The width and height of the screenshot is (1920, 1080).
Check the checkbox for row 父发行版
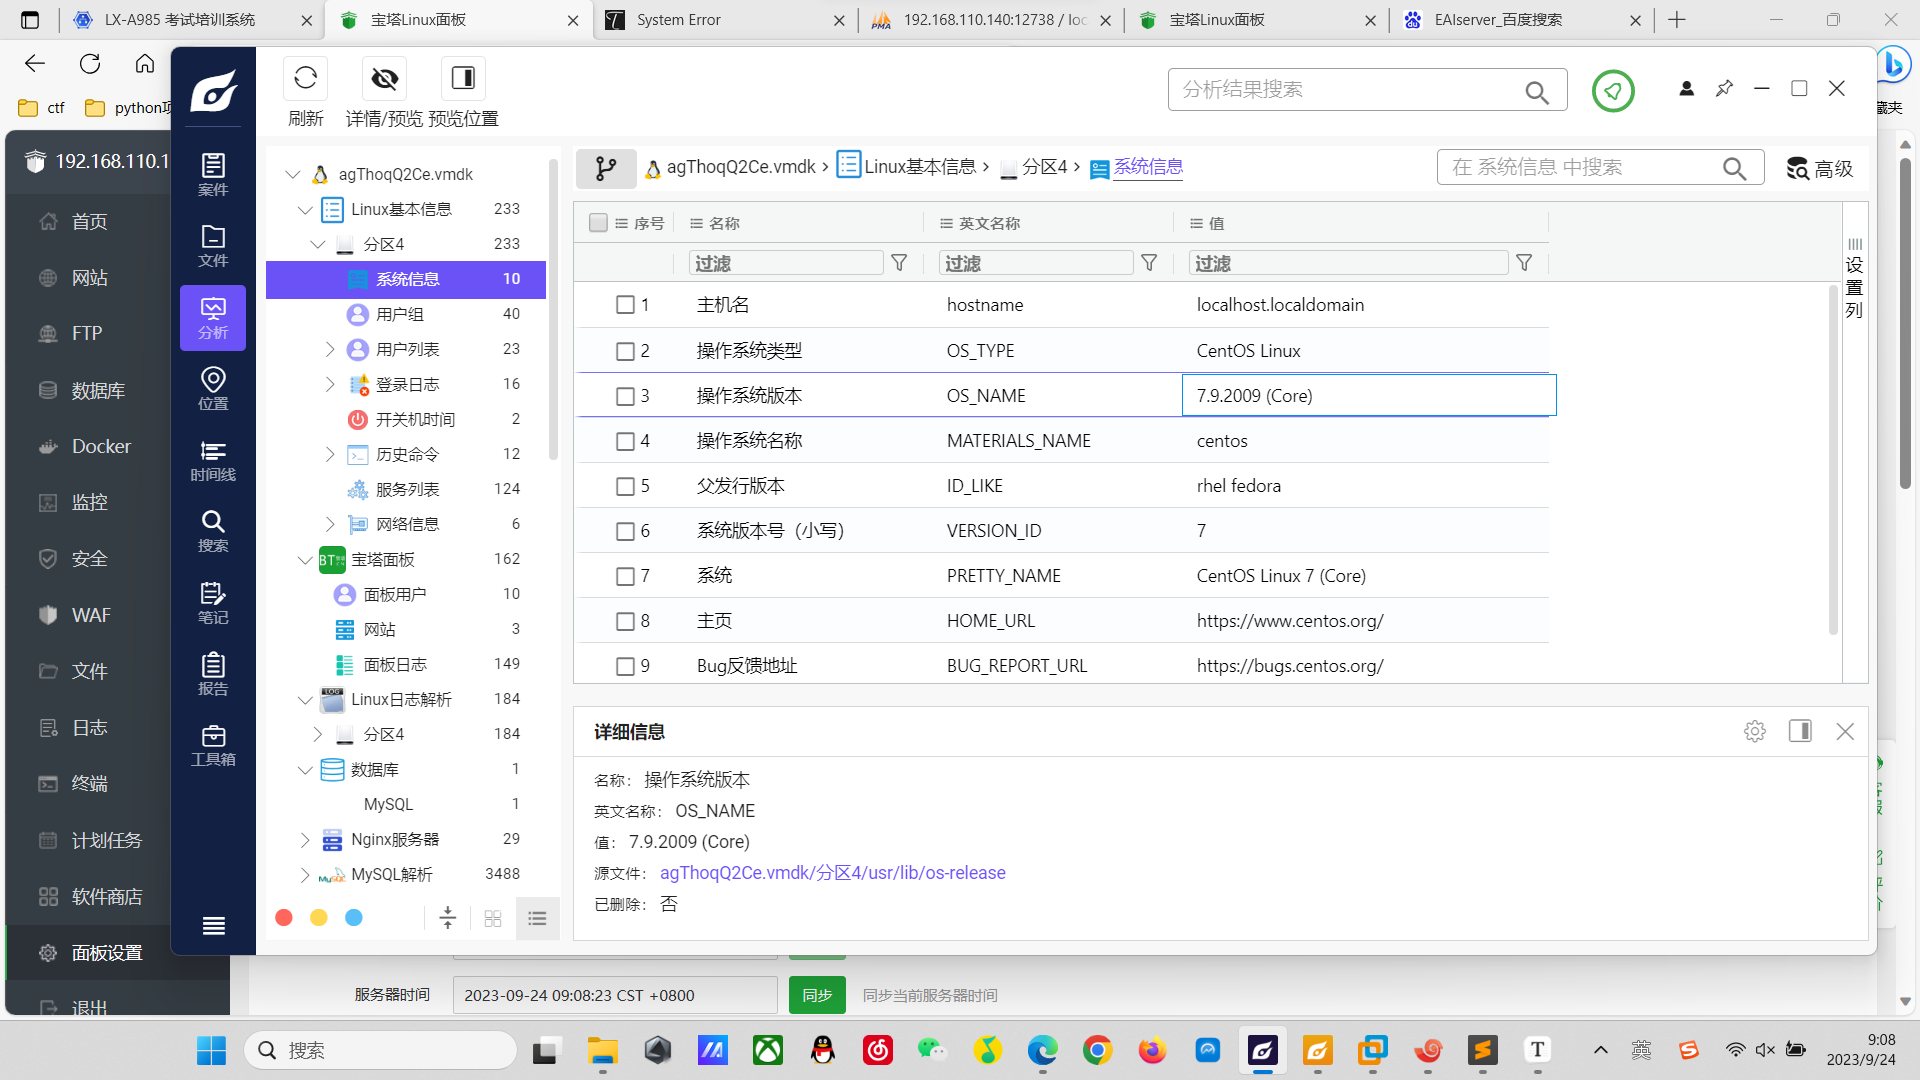click(x=625, y=486)
